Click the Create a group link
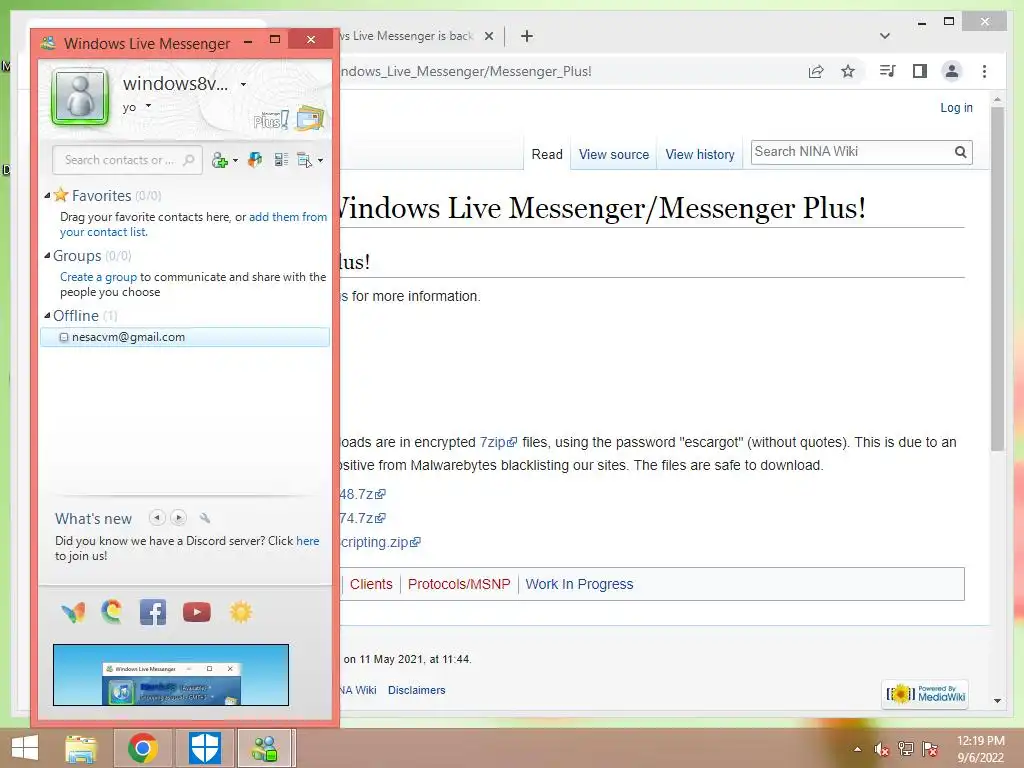Viewport: 1024px width, 768px height. click(99, 277)
